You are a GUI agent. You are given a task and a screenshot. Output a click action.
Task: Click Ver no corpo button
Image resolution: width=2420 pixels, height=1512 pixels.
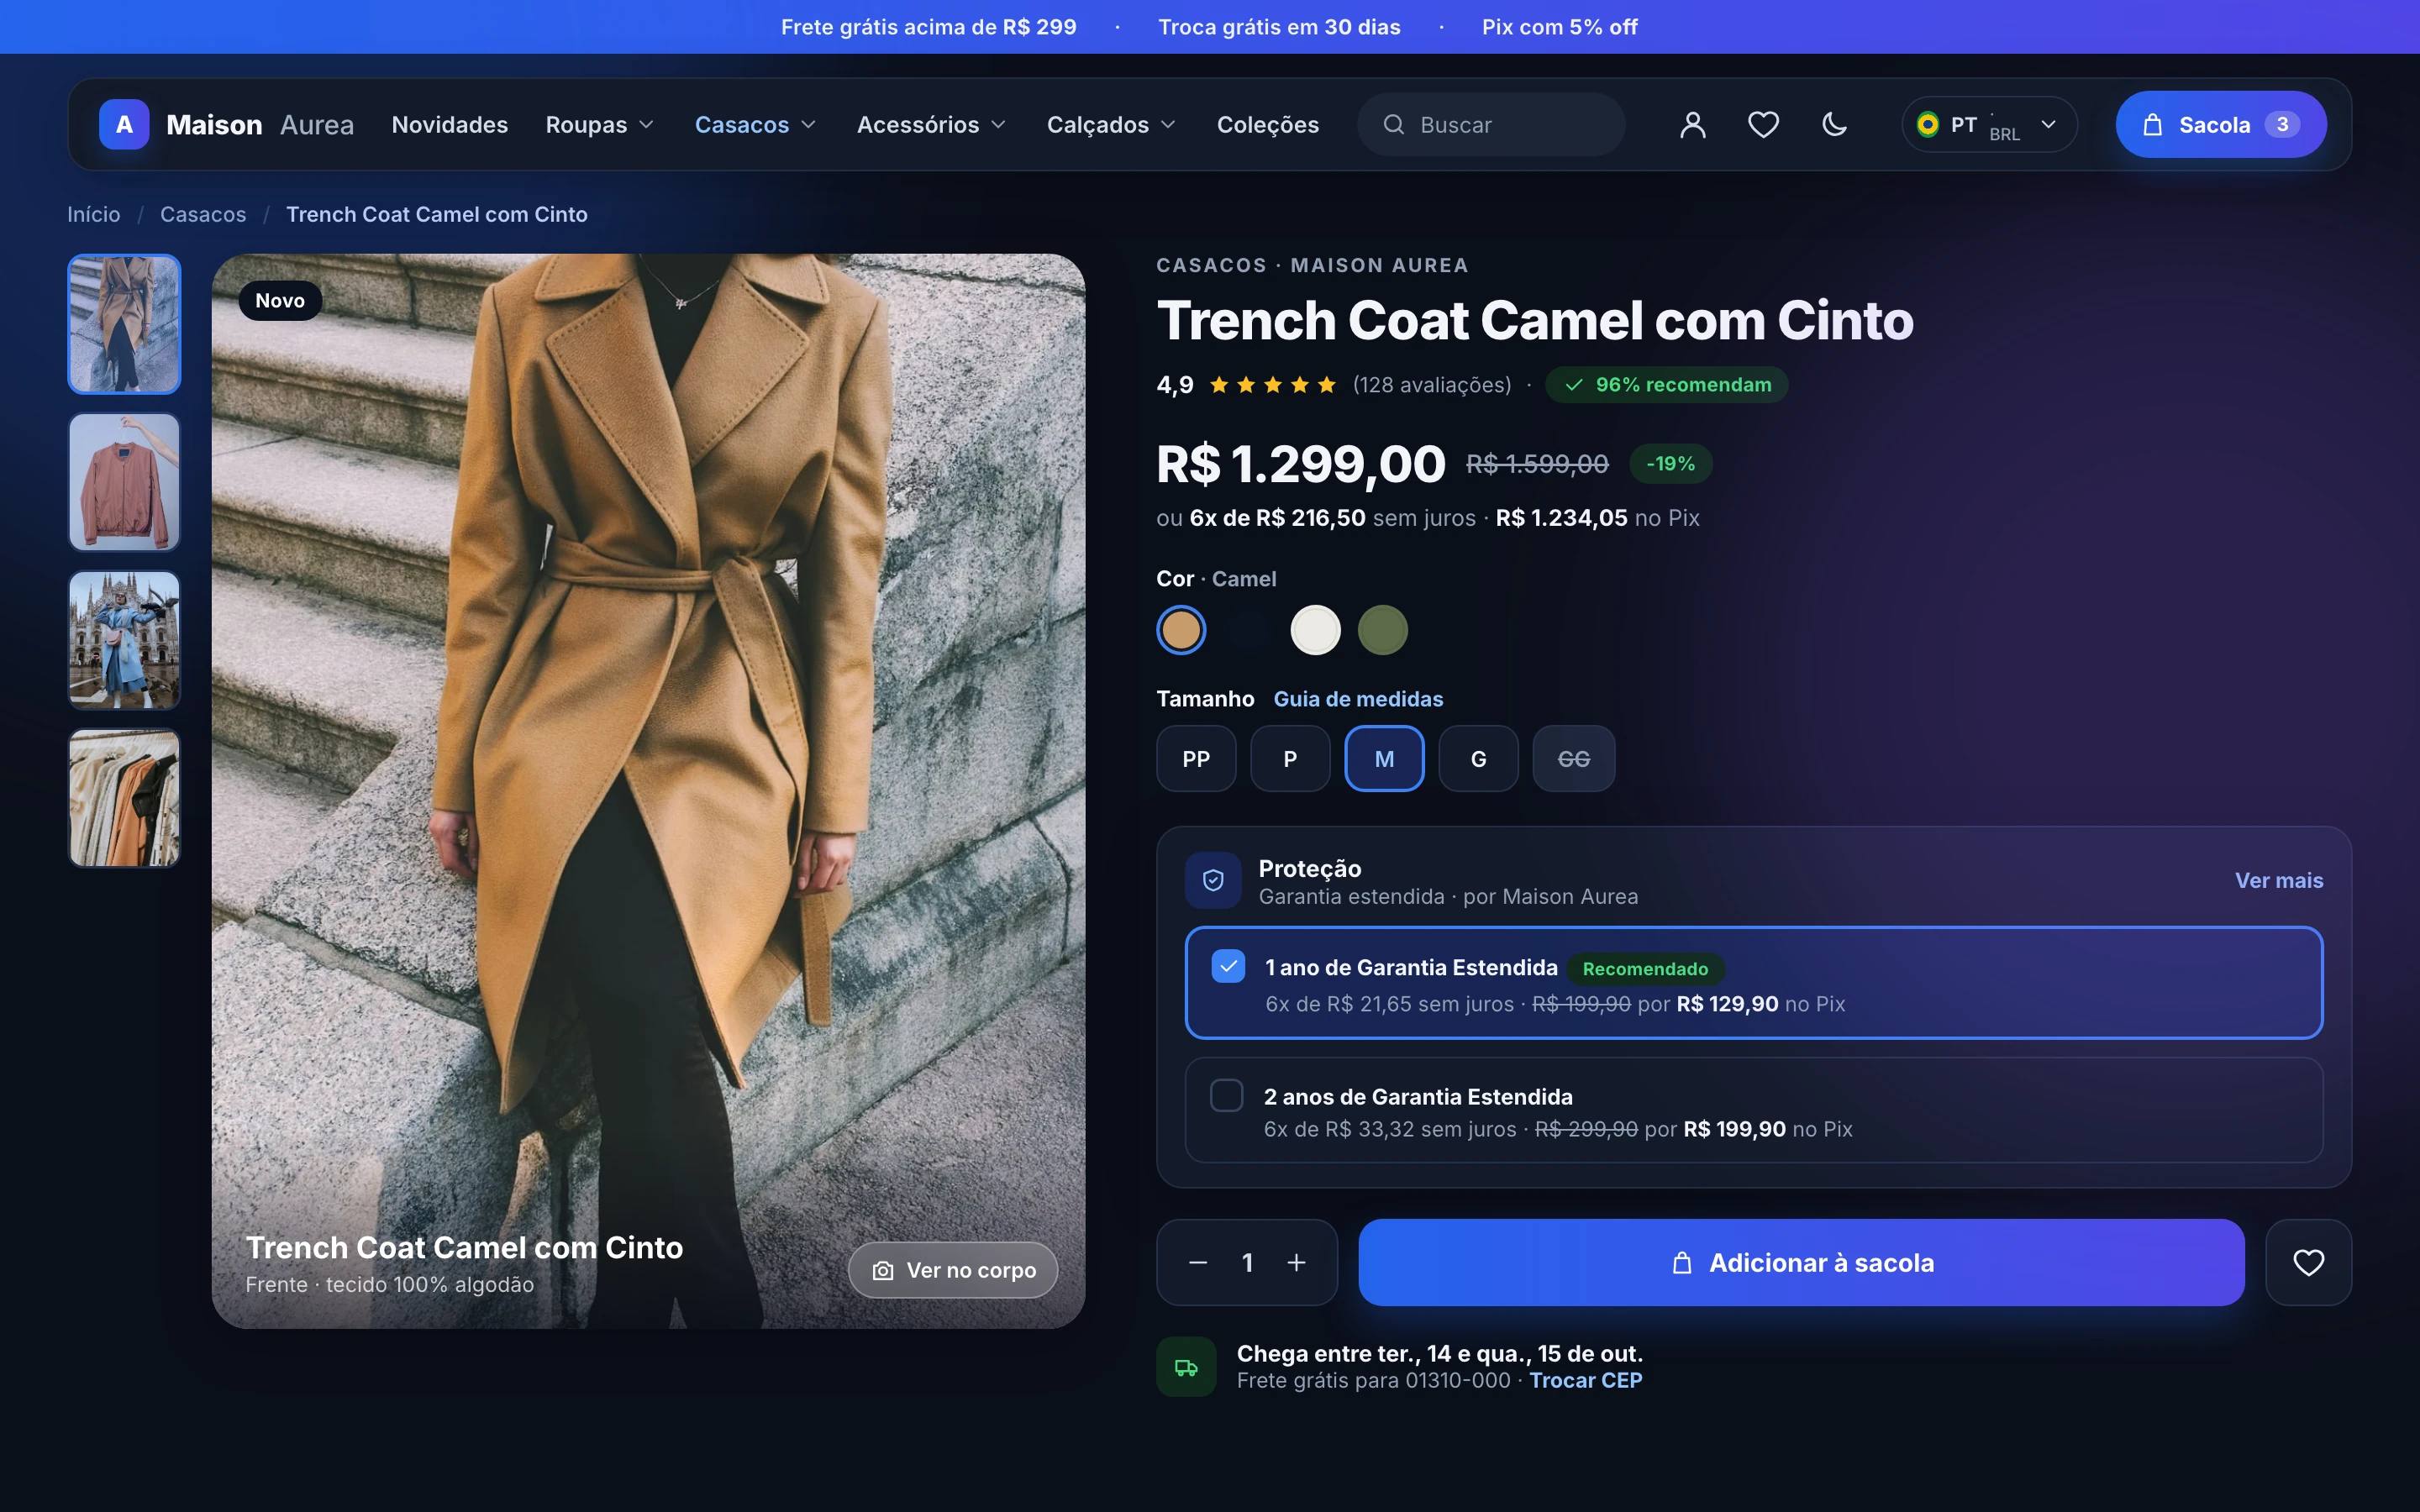[x=953, y=1270]
